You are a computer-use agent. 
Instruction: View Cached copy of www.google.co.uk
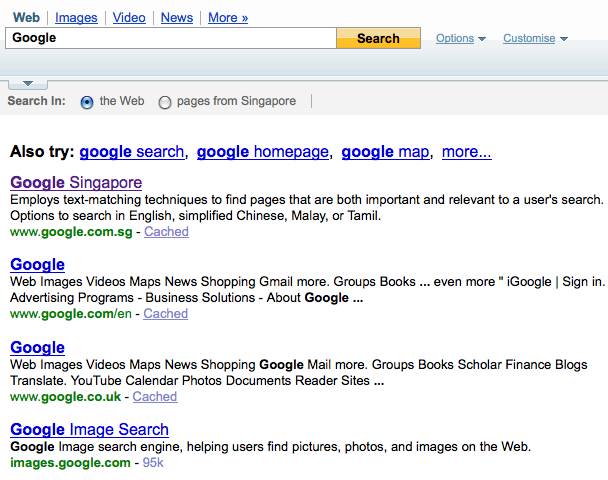coord(155,396)
